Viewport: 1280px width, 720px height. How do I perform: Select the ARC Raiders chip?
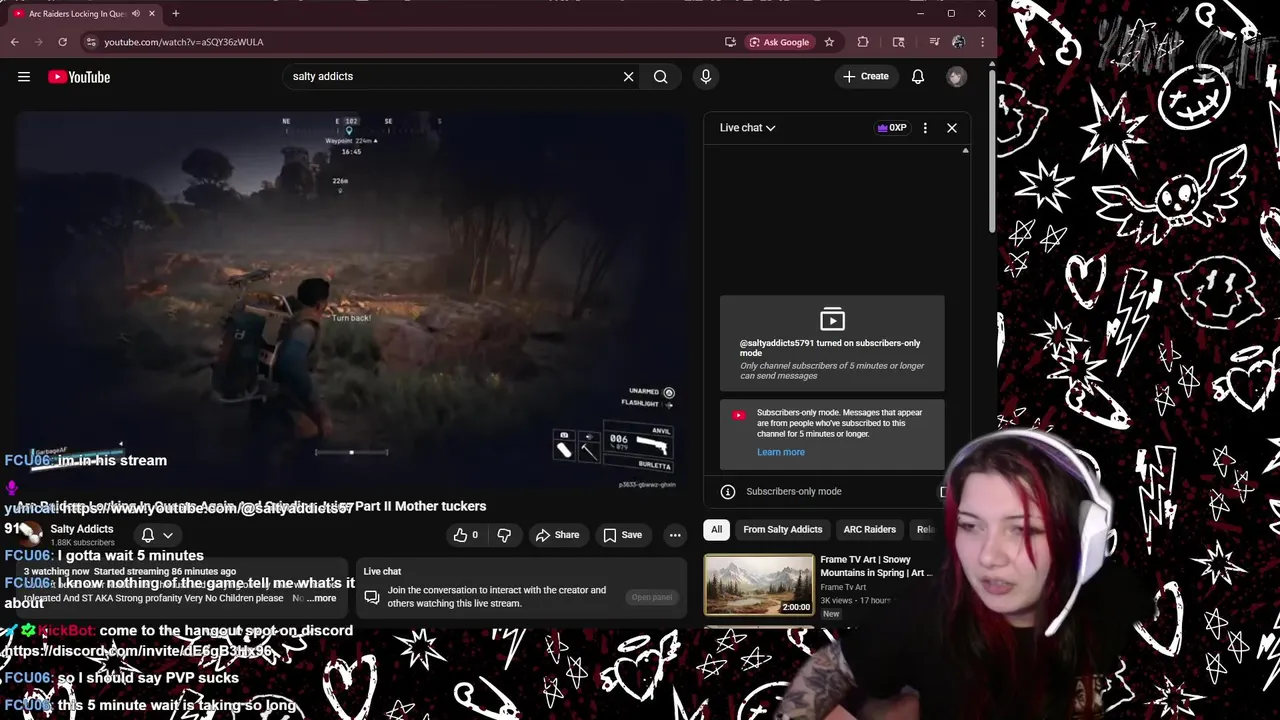[x=870, y=529]
